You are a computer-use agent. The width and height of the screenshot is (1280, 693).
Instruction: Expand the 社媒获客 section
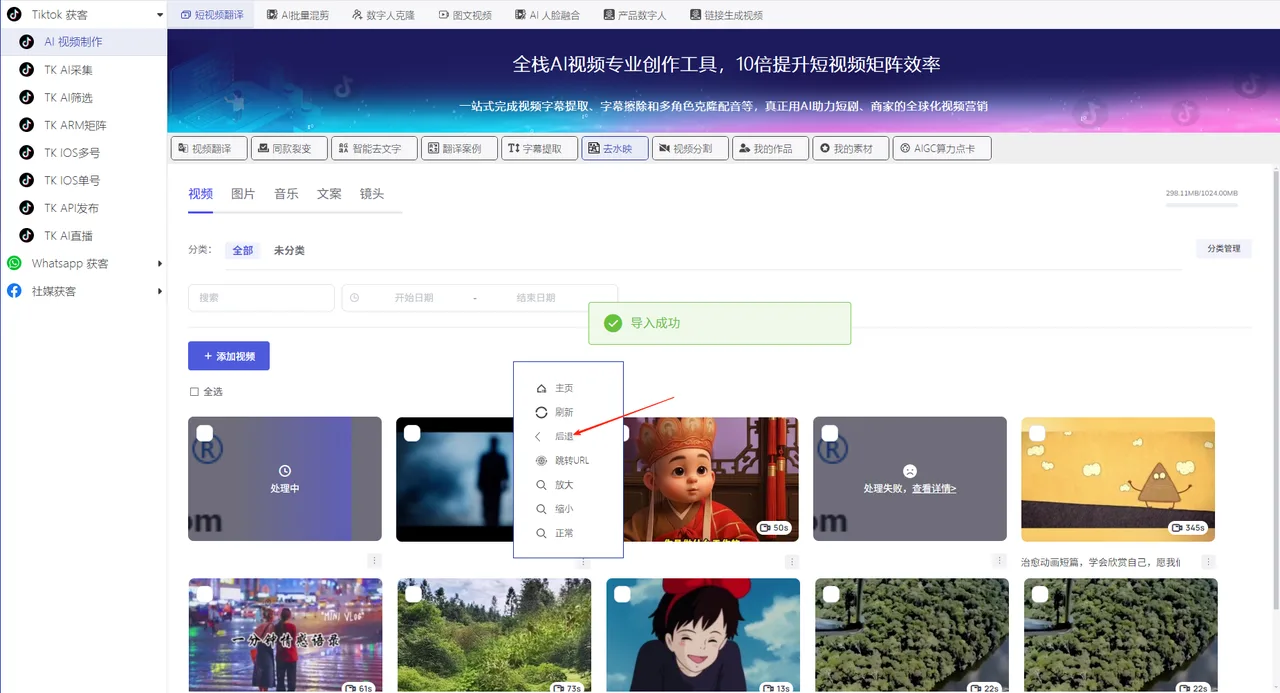pyautogui.click(x=85, y=291)
